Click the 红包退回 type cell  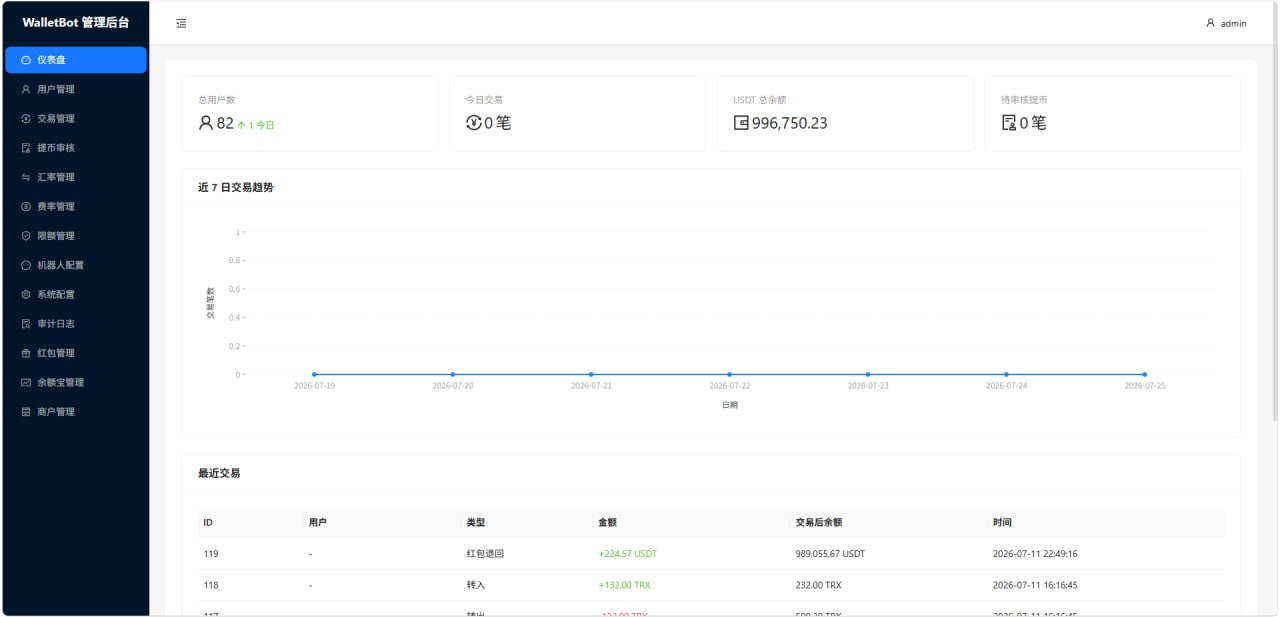pyautogui.click(x=484, y=554)
